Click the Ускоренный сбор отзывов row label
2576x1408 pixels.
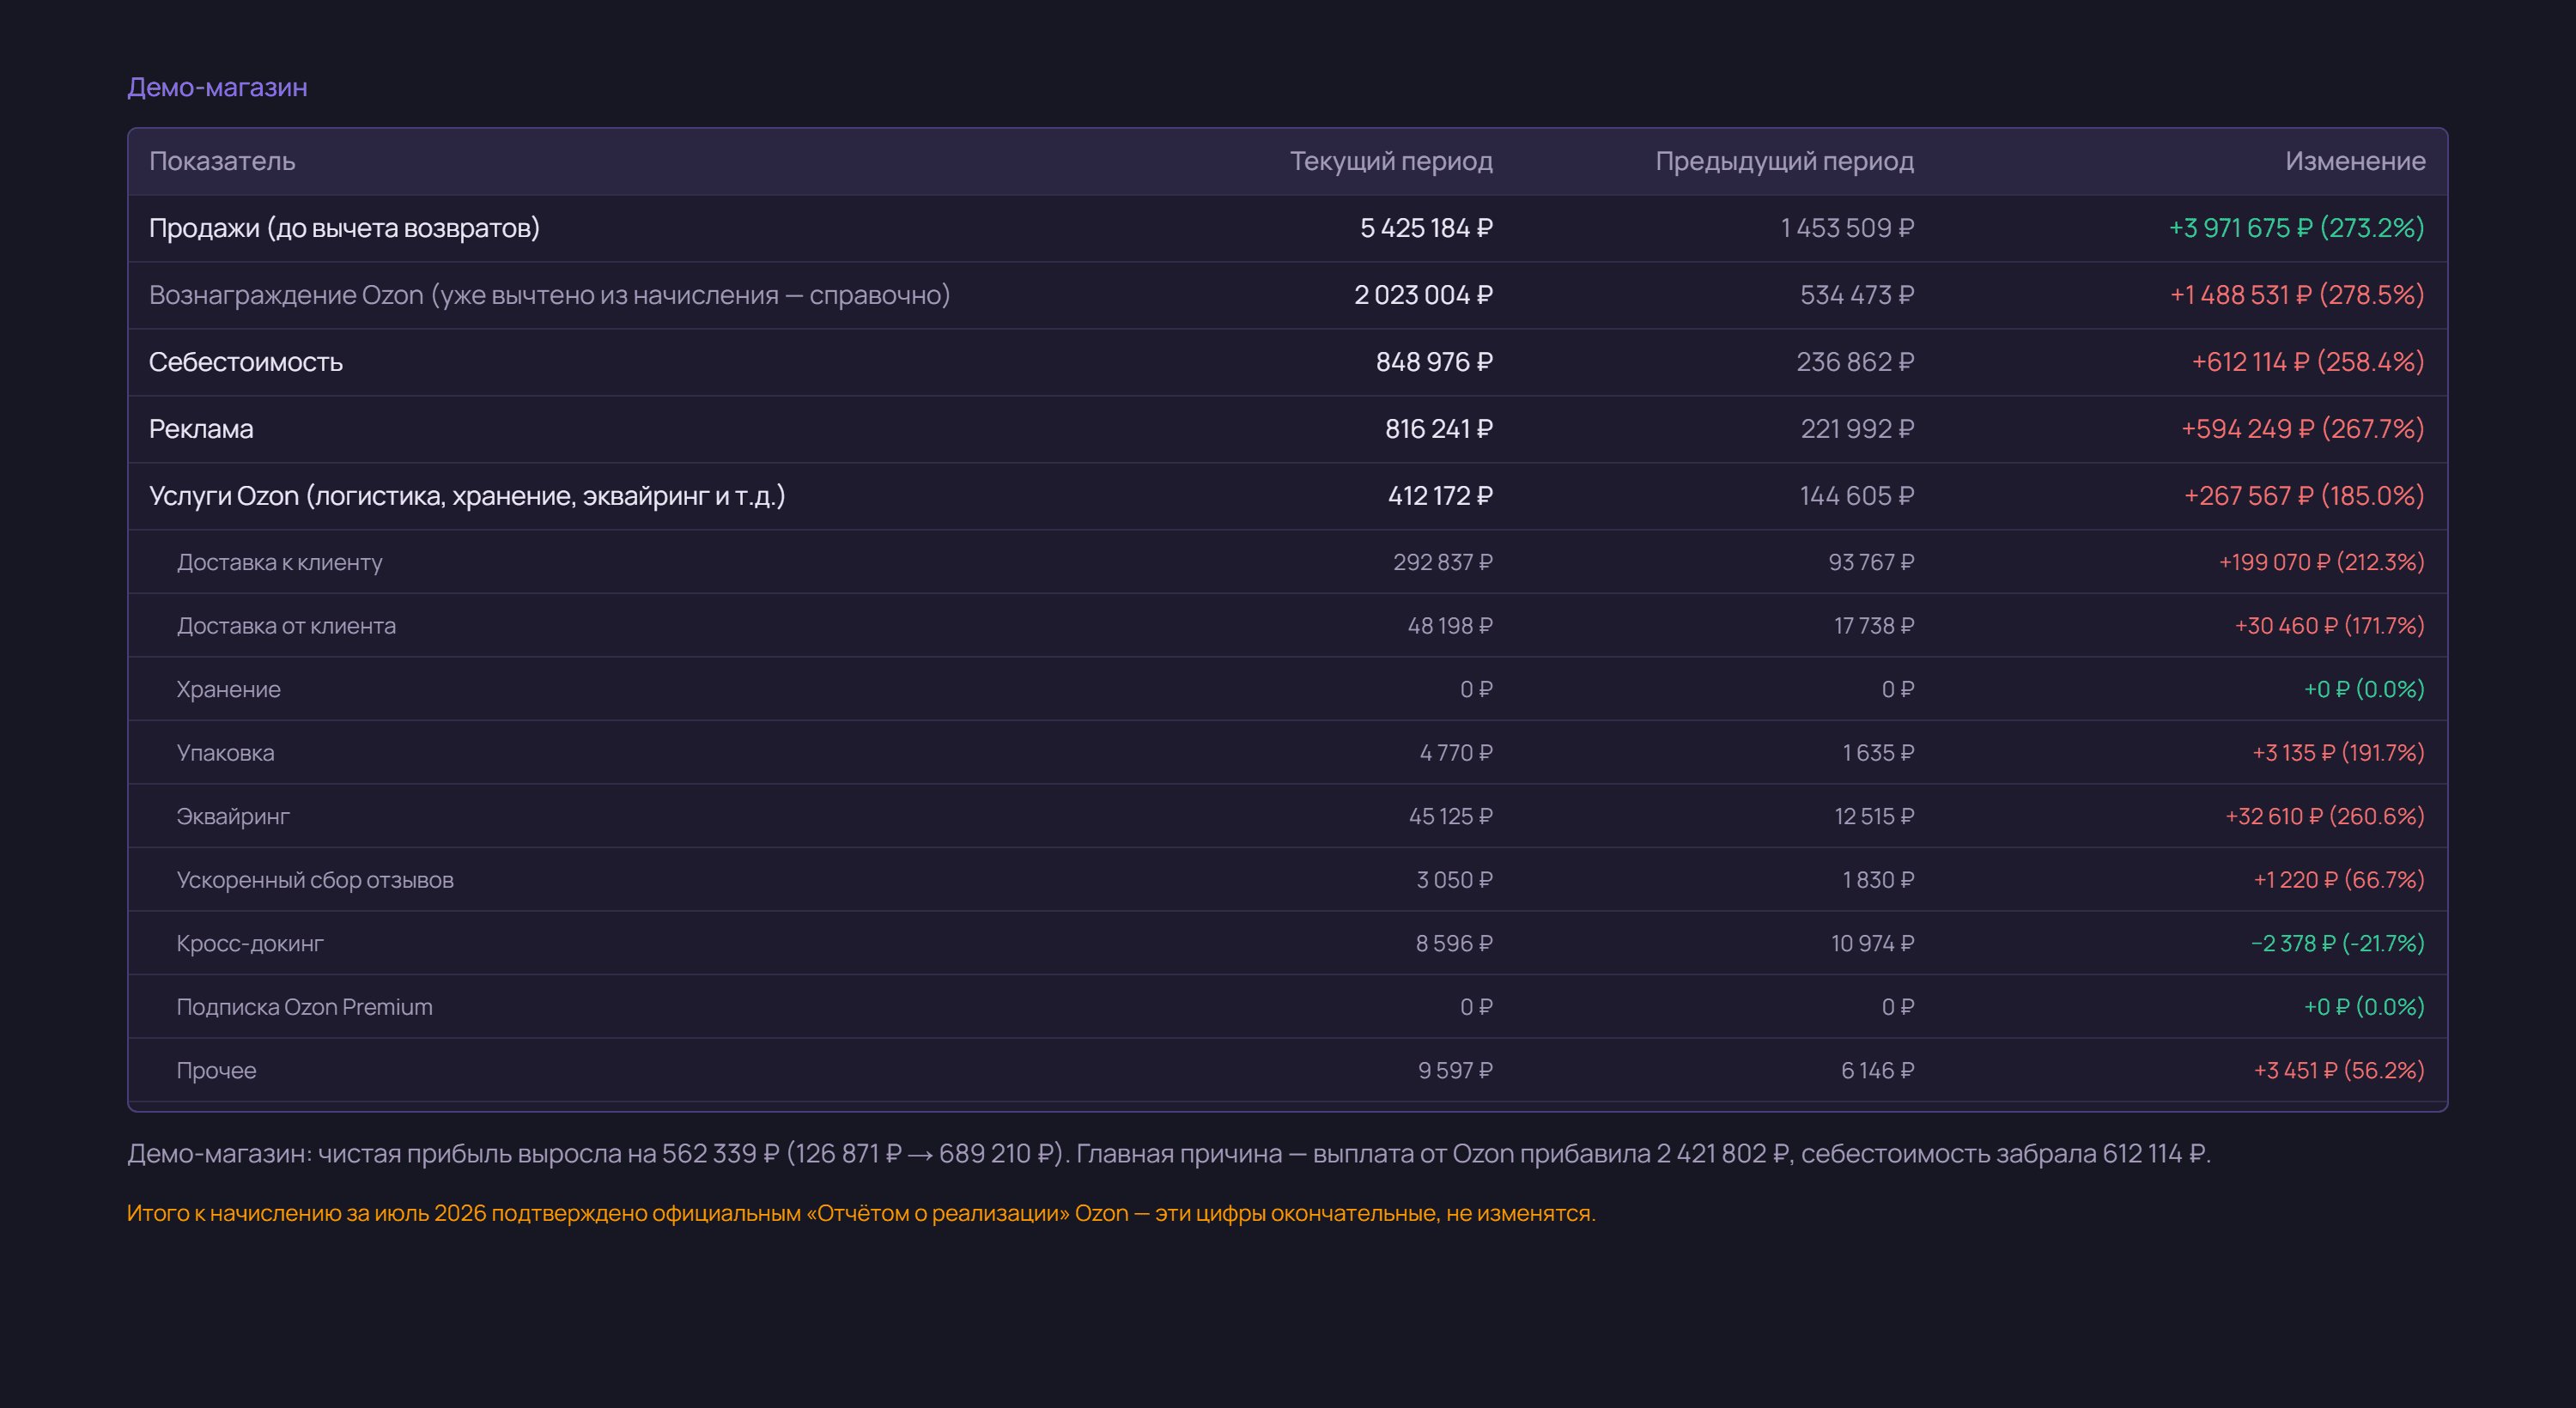(315, 880)
